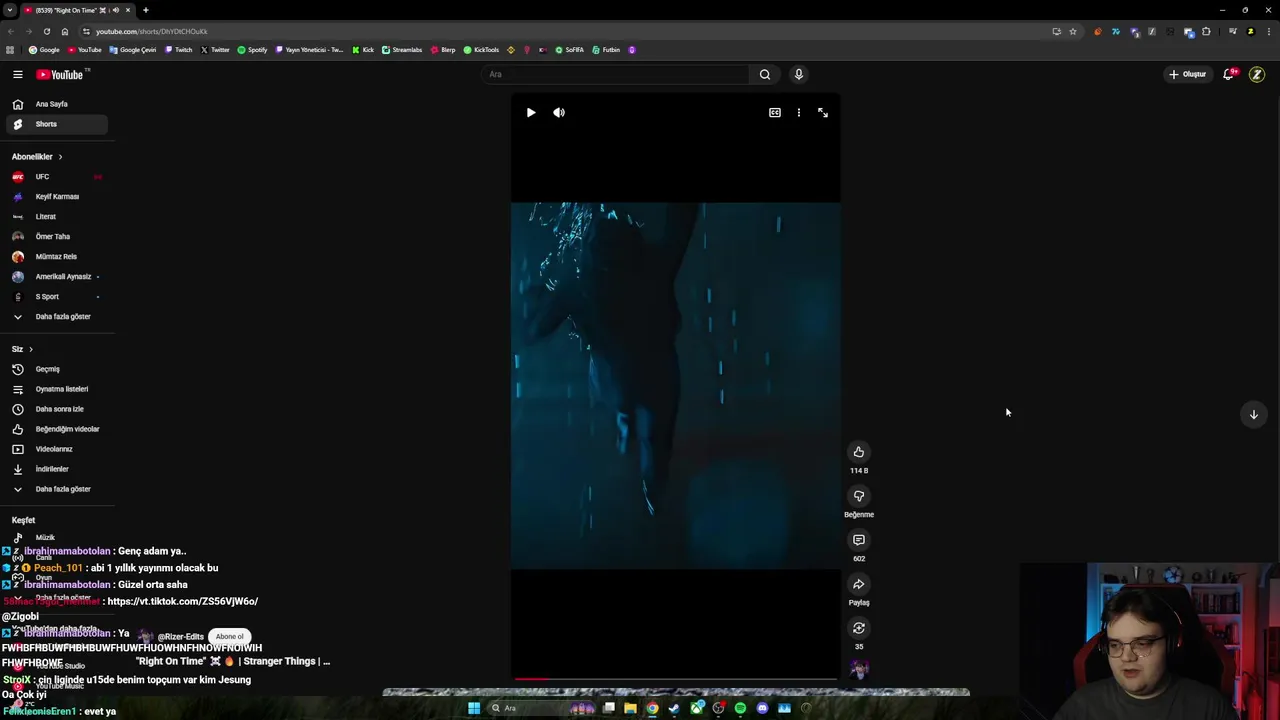Open the Spotify bookmark
The height and width of the screenshot is (720, 1280).
(253, 50)
